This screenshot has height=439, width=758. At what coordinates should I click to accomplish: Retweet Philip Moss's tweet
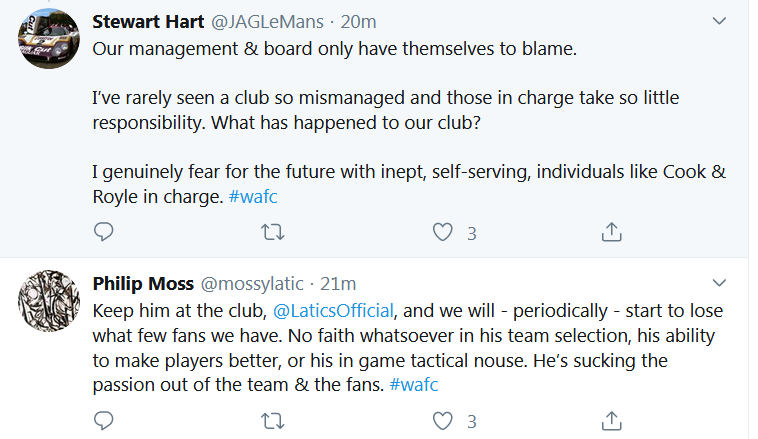coord(272,420)
